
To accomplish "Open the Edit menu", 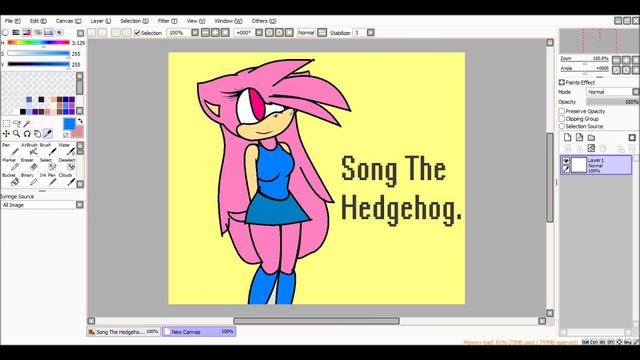I will (38, 21).
